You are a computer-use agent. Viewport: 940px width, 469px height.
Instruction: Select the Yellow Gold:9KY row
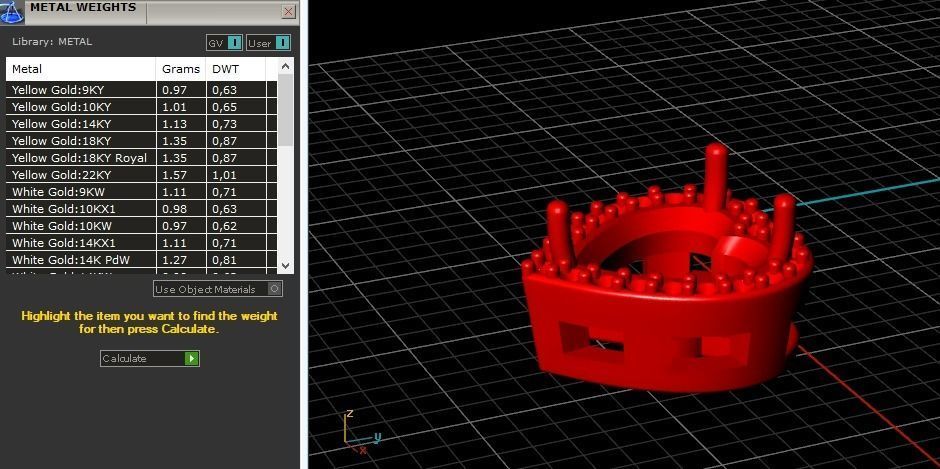coord(141,90)
